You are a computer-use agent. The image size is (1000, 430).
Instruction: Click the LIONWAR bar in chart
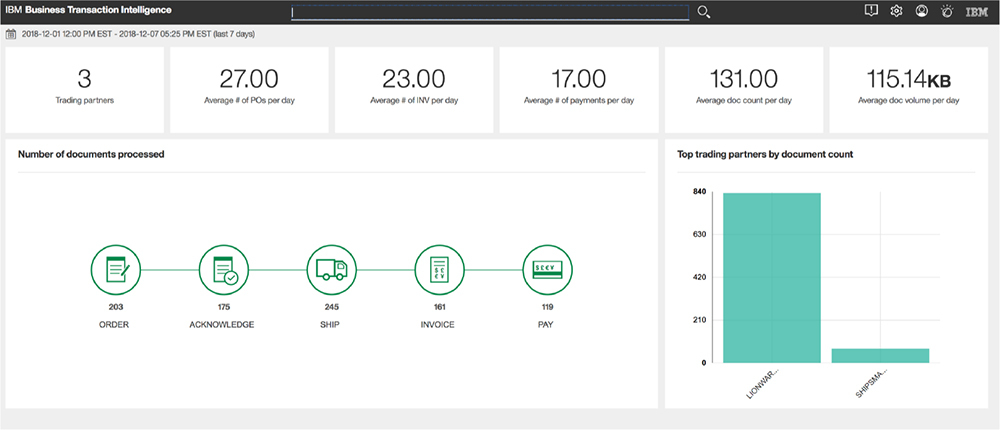click(x=772, y=278)
